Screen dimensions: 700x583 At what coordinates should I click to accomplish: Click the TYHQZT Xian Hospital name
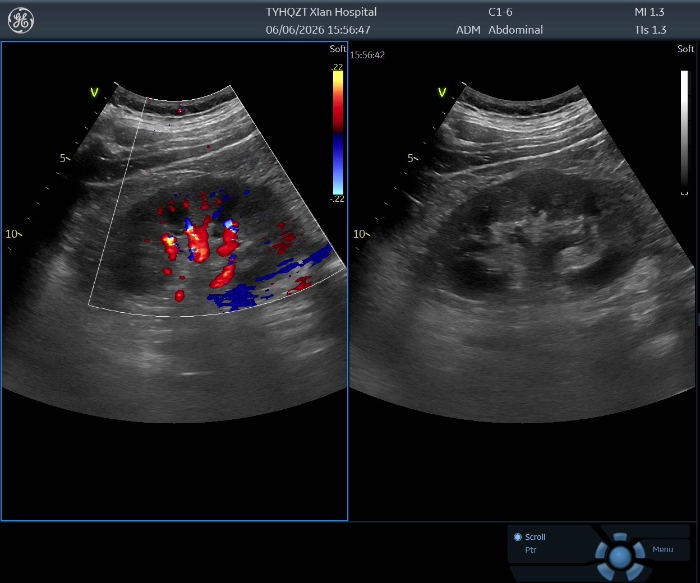click(x=321, y=12)
